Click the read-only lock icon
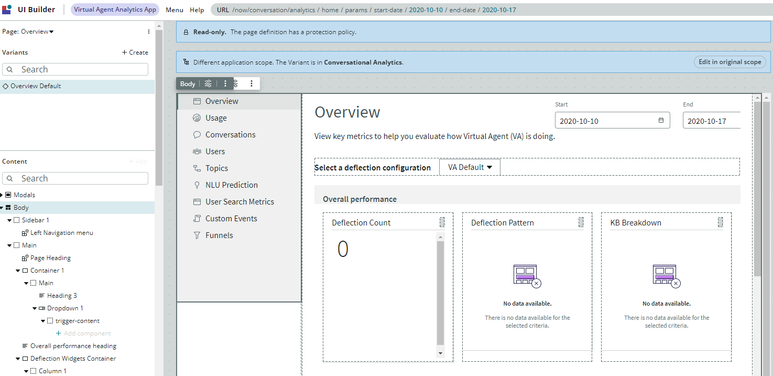Viewport: 773px width, 376px height. [x=186, y=32]
